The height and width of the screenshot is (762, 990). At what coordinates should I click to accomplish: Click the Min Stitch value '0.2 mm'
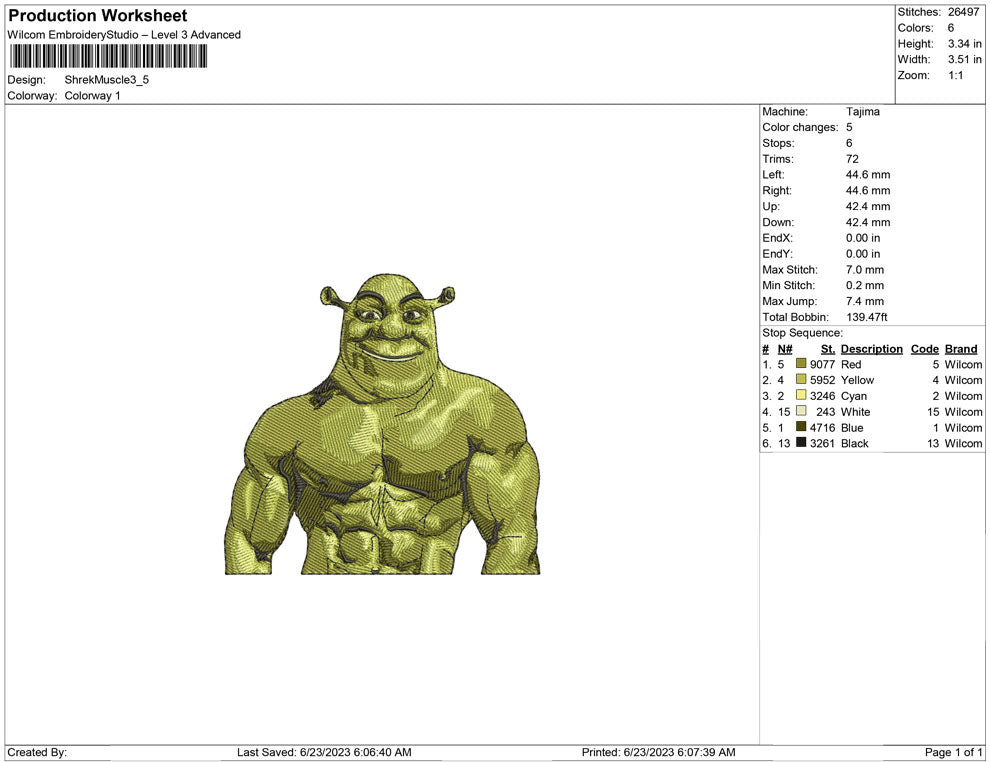[865, 285]
